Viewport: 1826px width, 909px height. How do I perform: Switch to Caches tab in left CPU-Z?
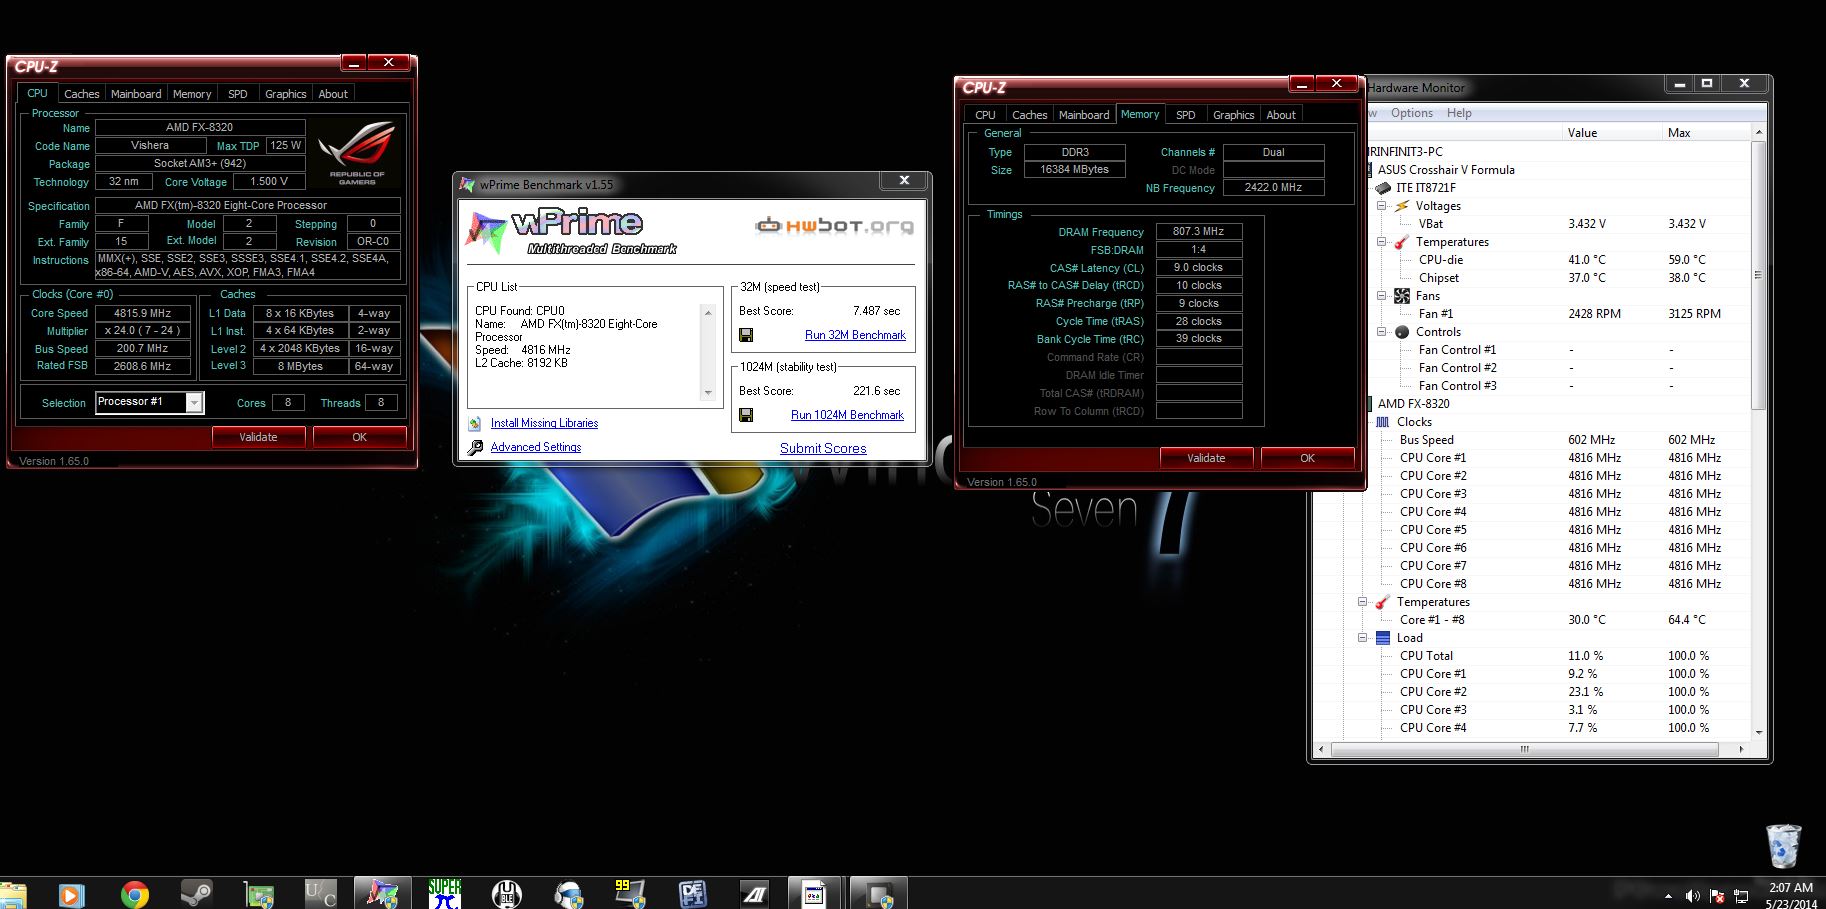pyautogui.click(x=81, y=94)
